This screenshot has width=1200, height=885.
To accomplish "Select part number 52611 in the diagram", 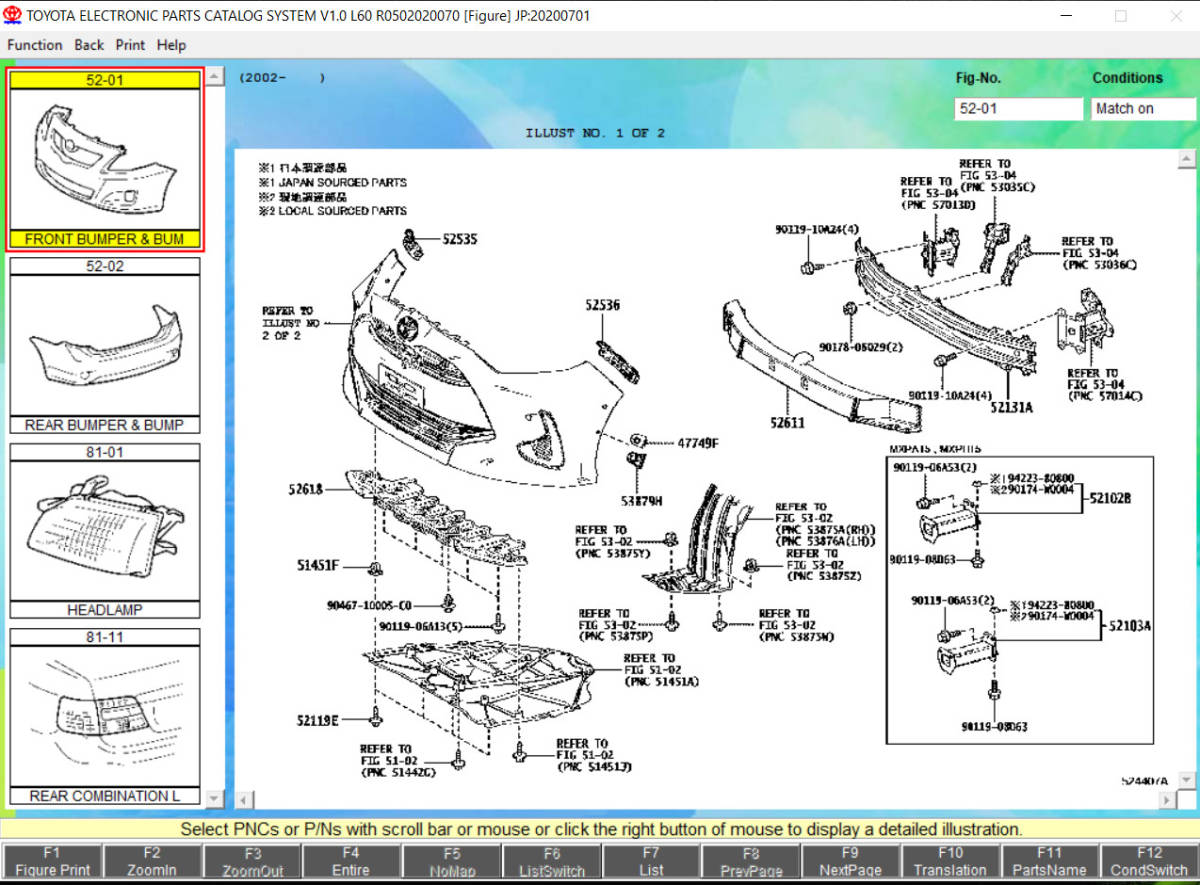I will [x=787, y=423].
